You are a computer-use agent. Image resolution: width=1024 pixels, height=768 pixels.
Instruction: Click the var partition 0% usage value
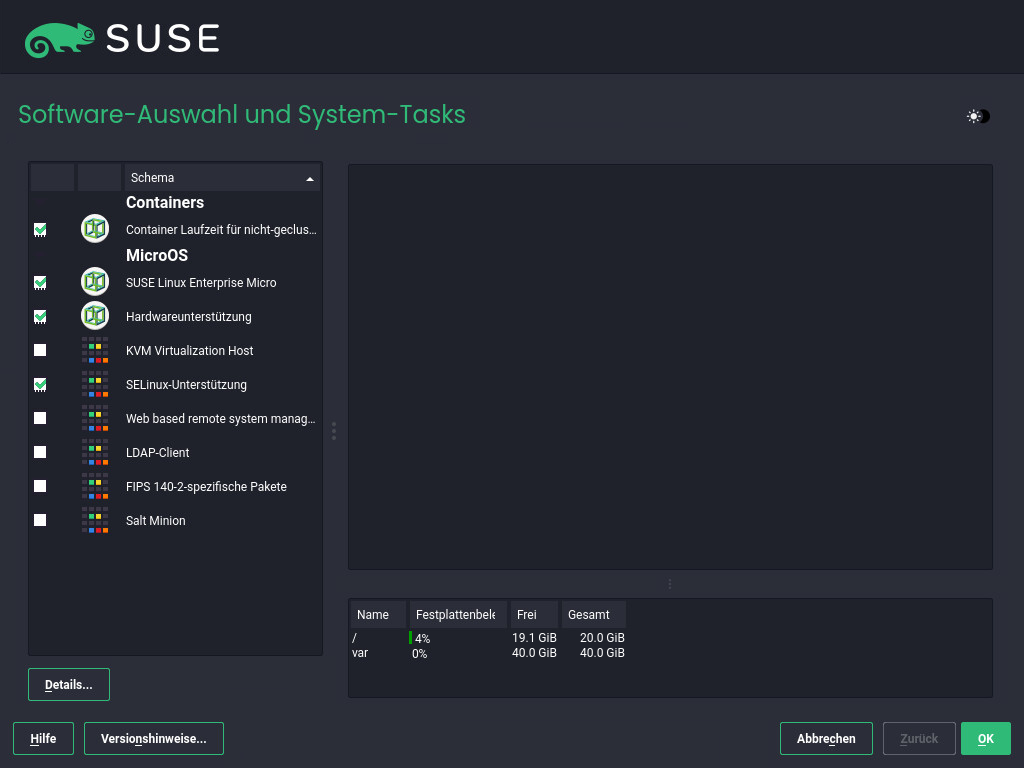pos(419,653)
